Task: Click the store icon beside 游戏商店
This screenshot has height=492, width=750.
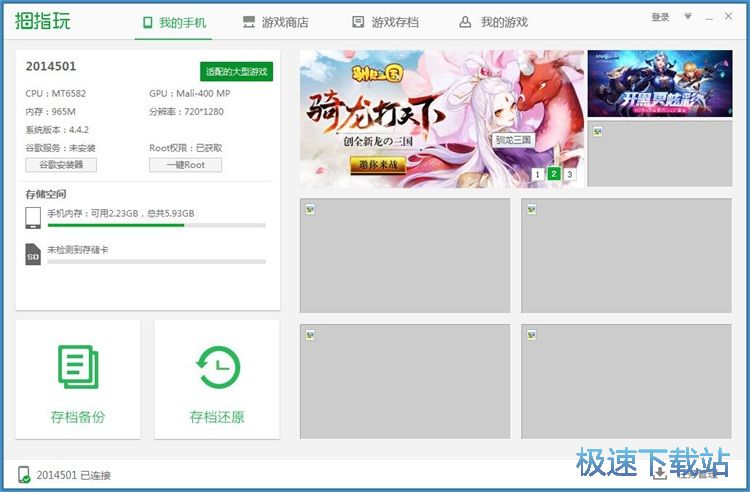Action: (x=249, y=22)
